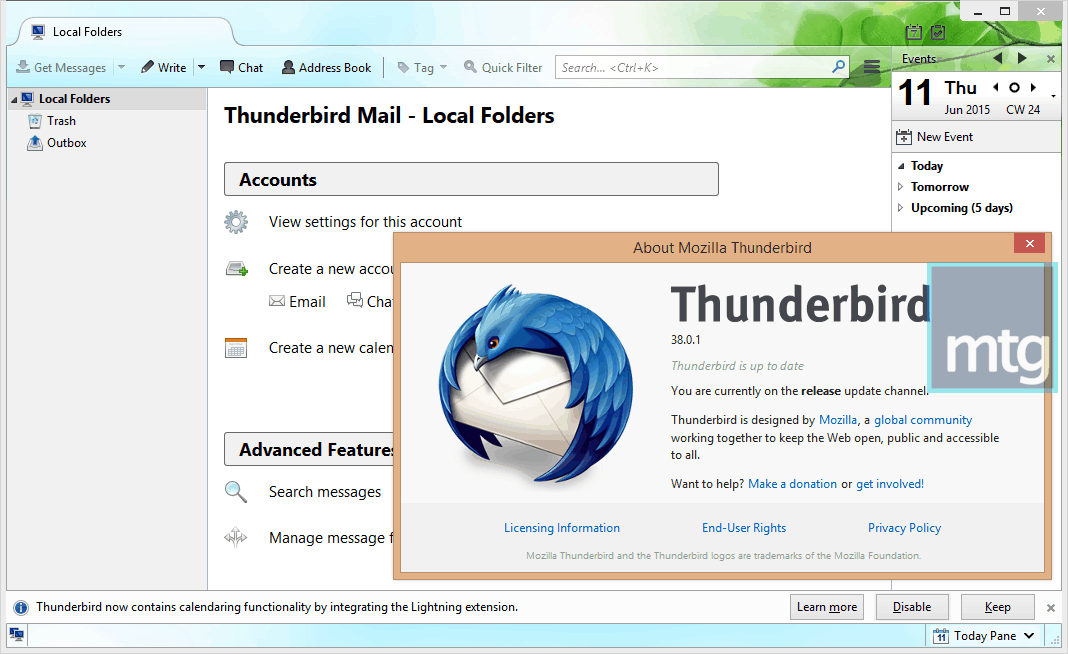
Task: Open the Tasks tab icon
Action: pos(937,33)
